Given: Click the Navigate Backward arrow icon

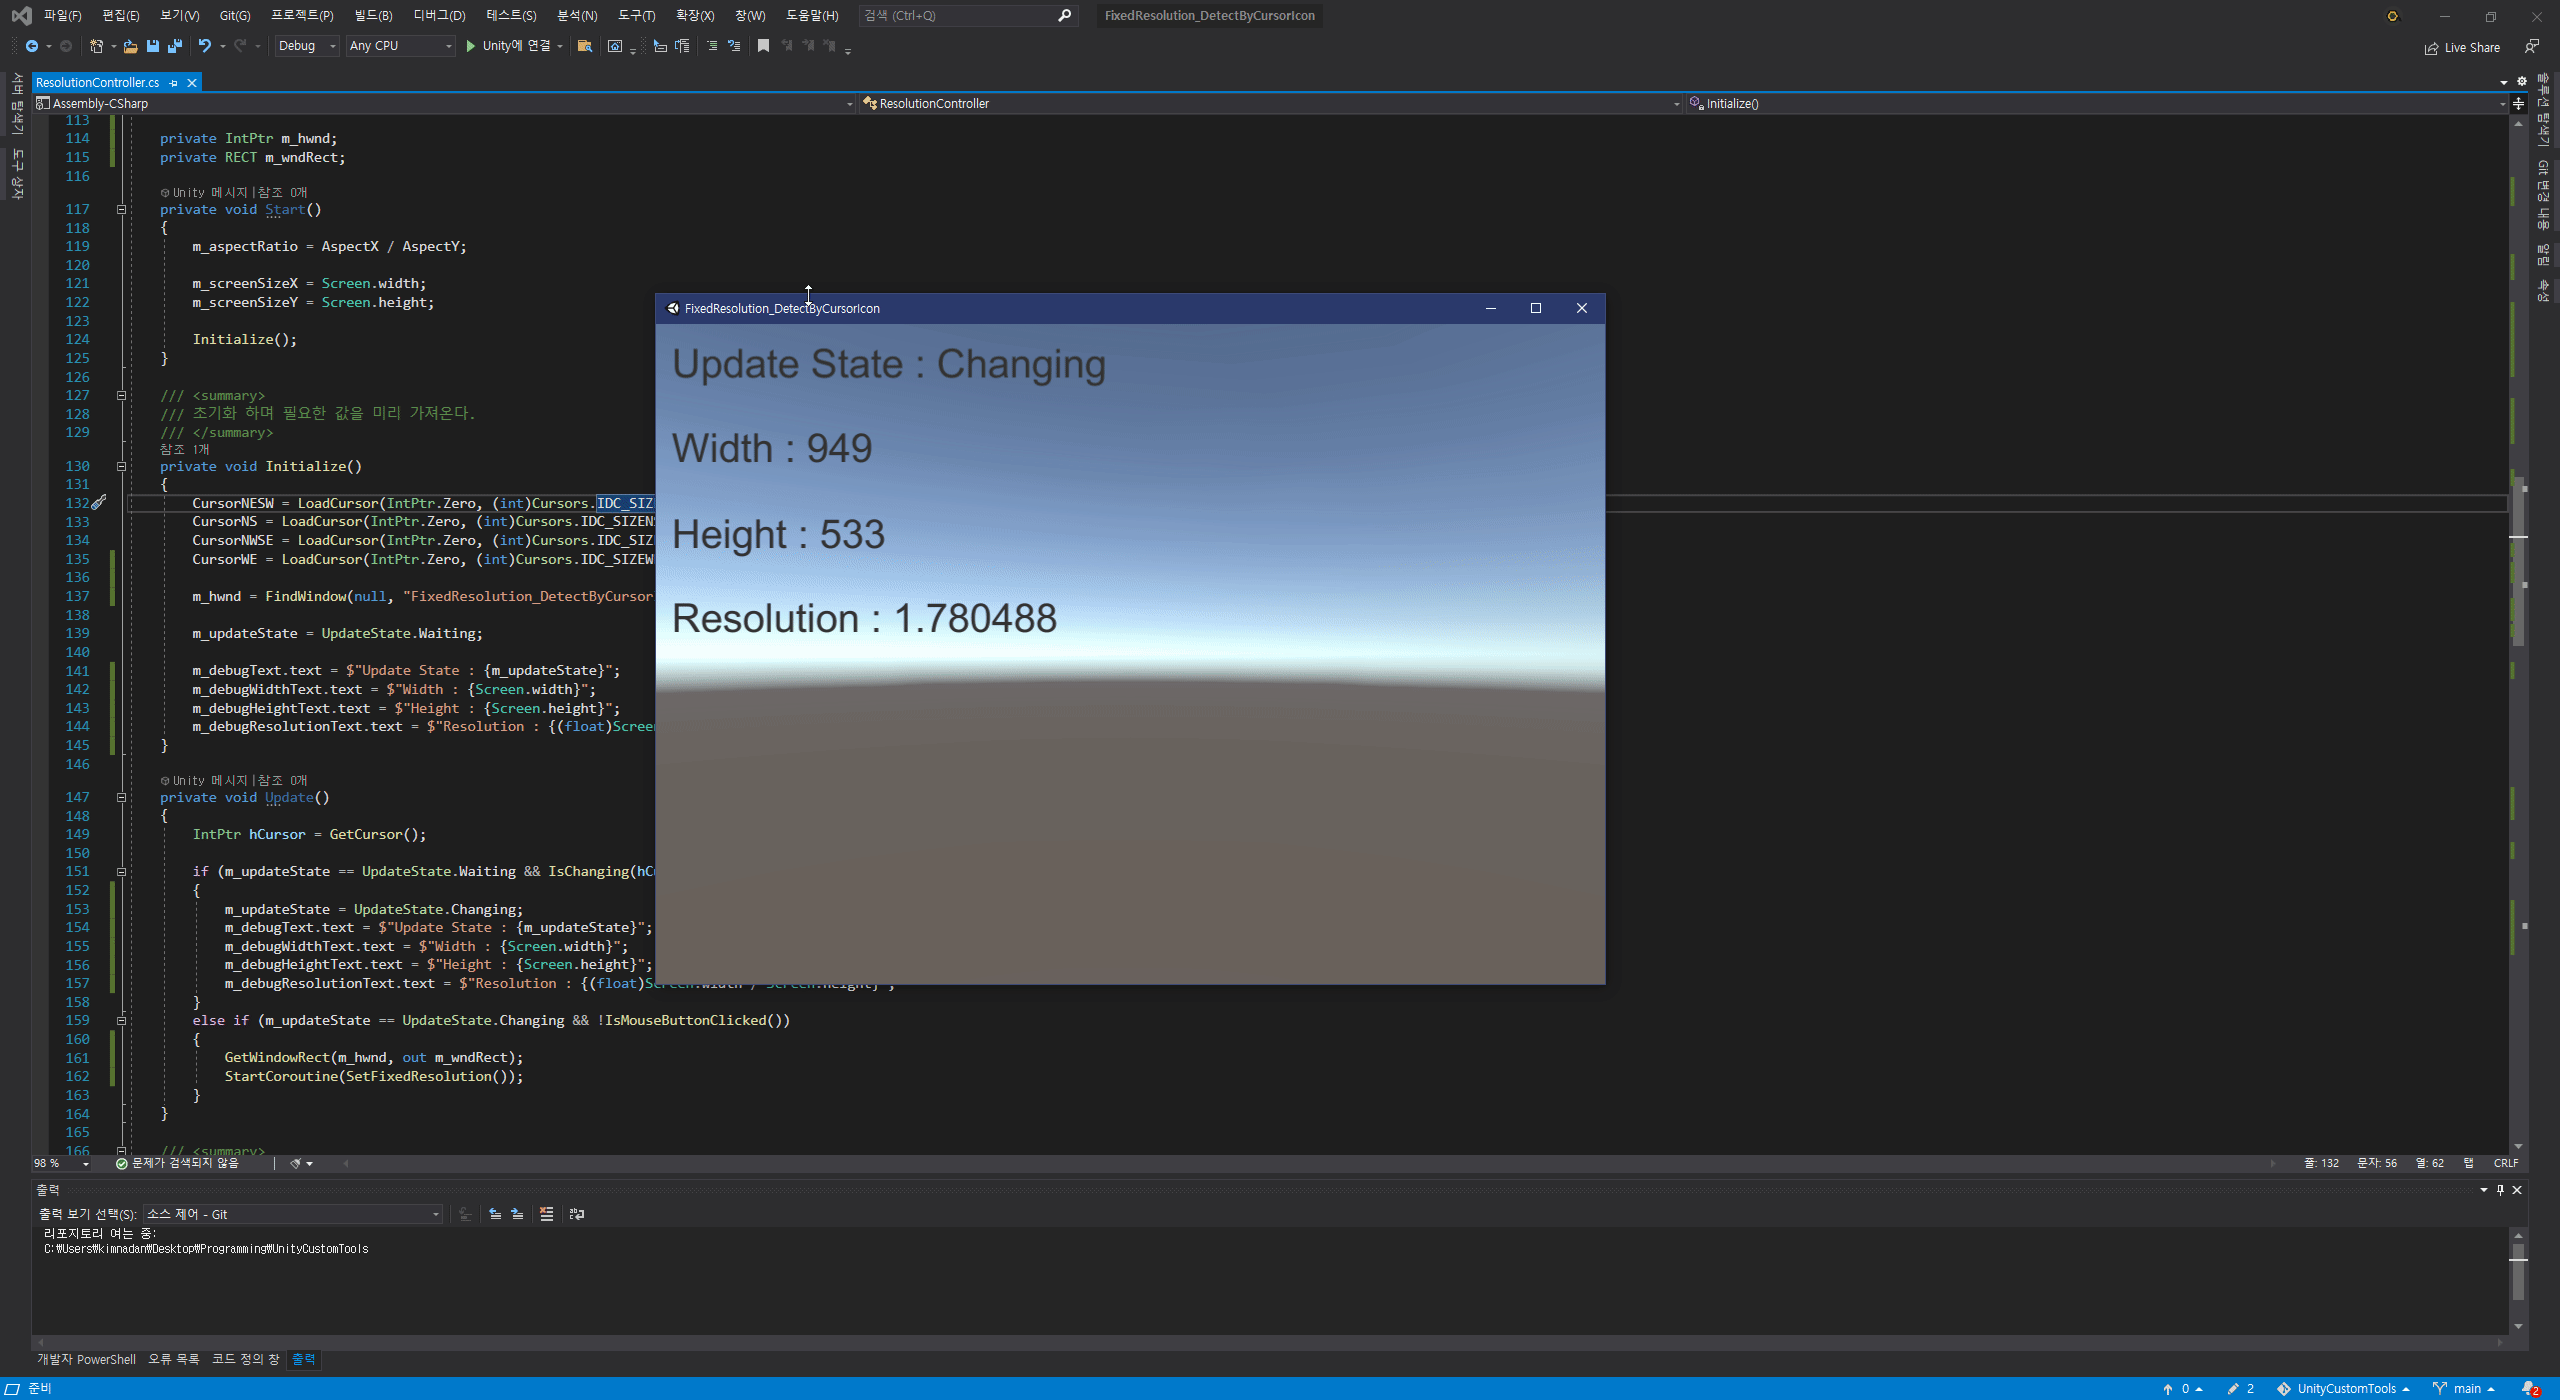Looking at the screenshot, I should point(32,46).
